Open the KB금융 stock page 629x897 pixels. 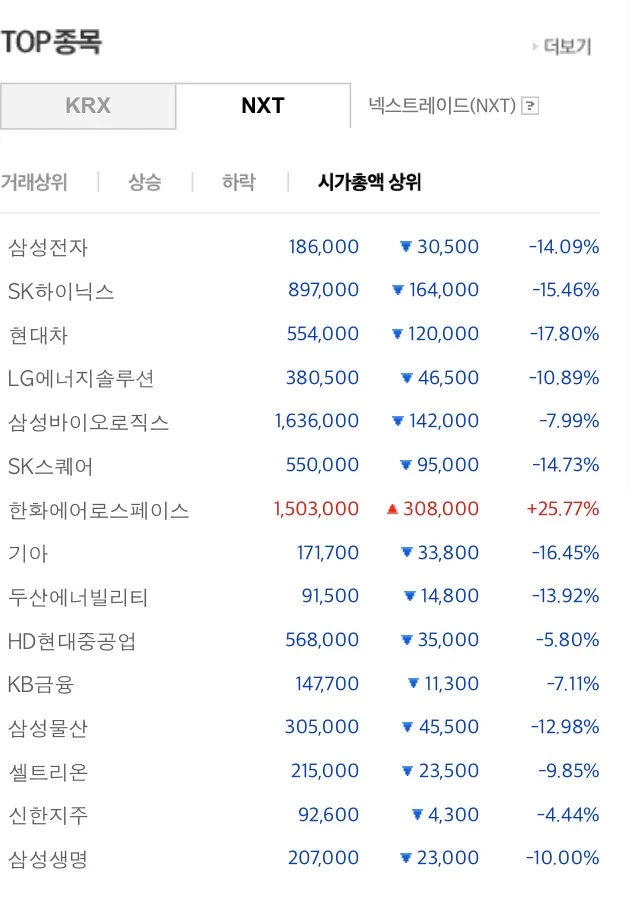[x=41, y=684]
